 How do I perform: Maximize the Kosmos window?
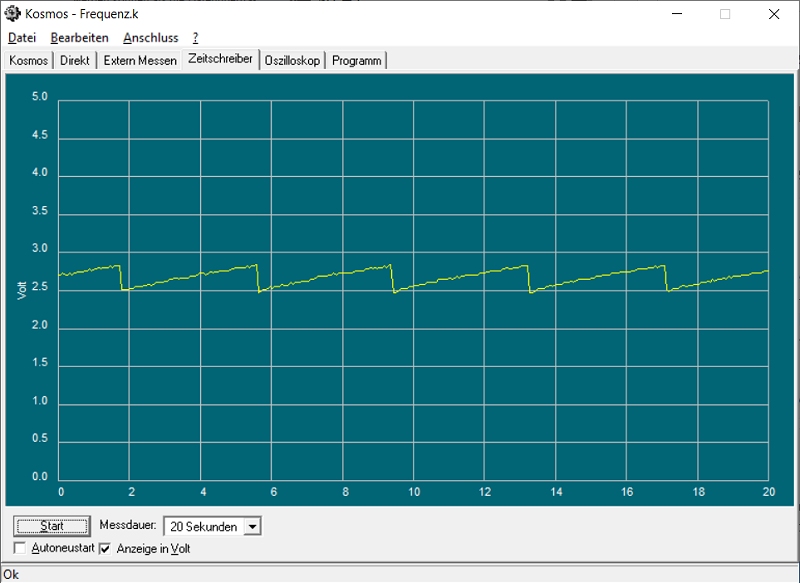tap(725, 14)
